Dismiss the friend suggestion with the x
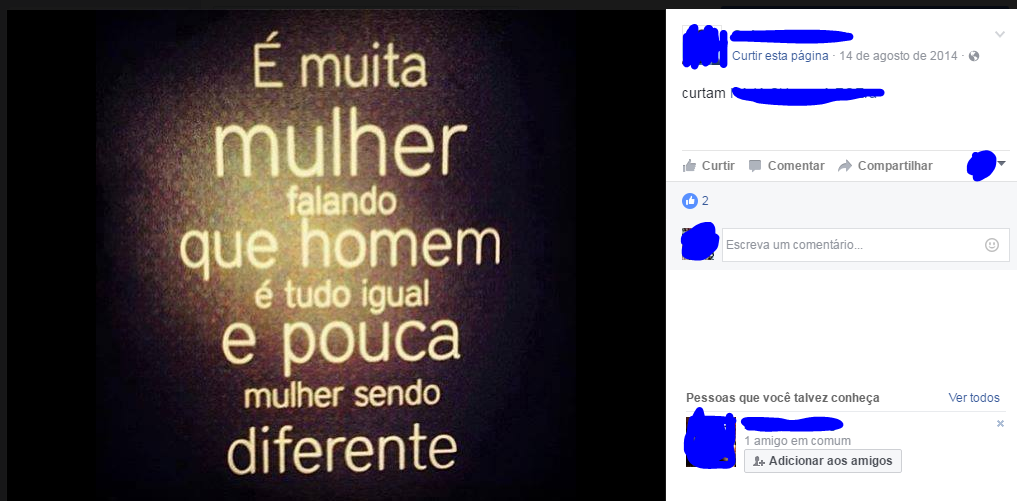This screenshot has height=501, width=1017. [1000, 424]
